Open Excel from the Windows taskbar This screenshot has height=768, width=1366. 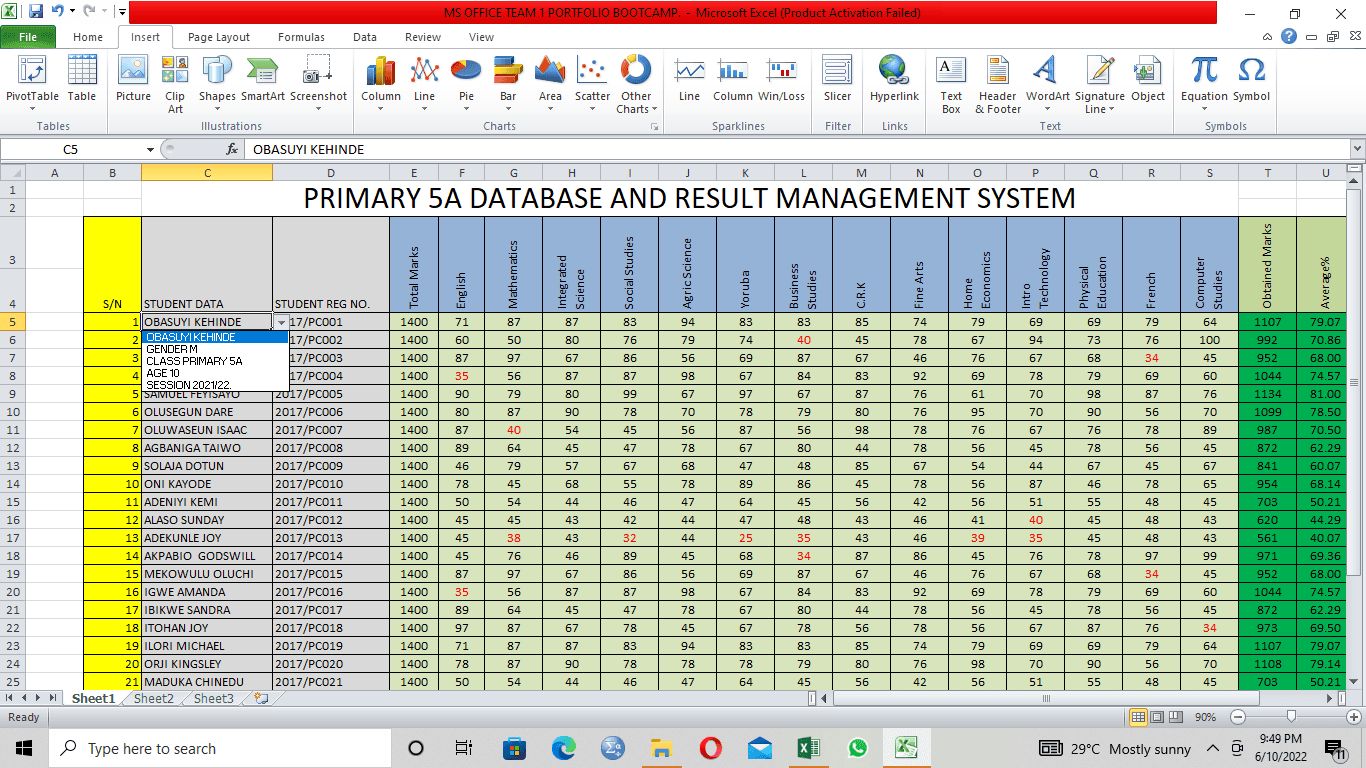pos(808,748)
